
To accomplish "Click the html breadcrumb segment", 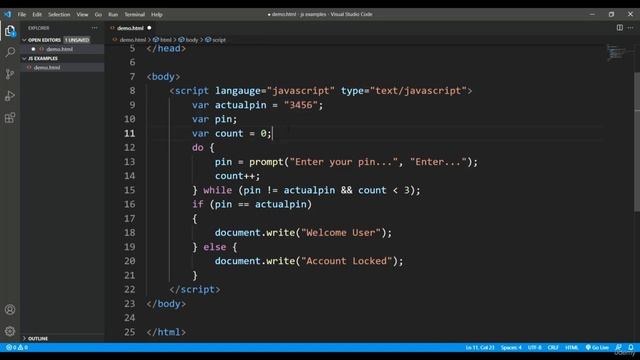I will click(x=166, y=40).
